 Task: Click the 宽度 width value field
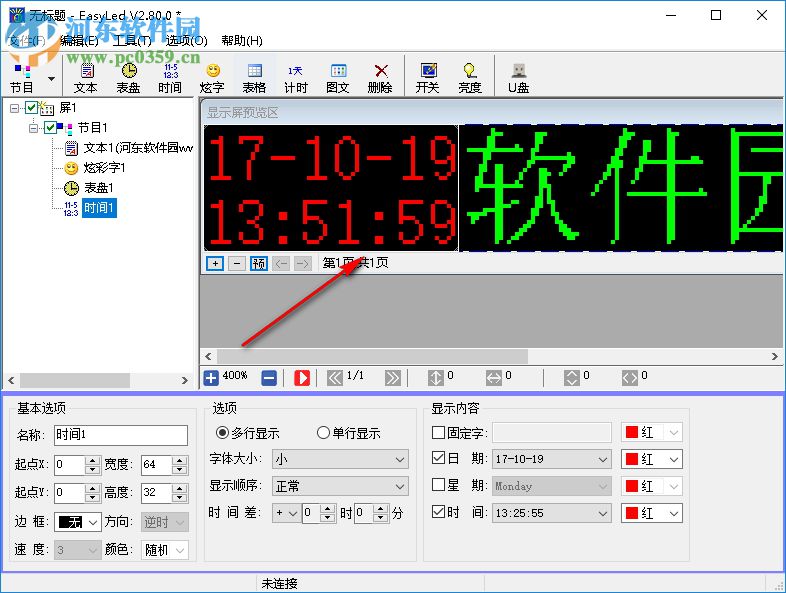(156, 465)
